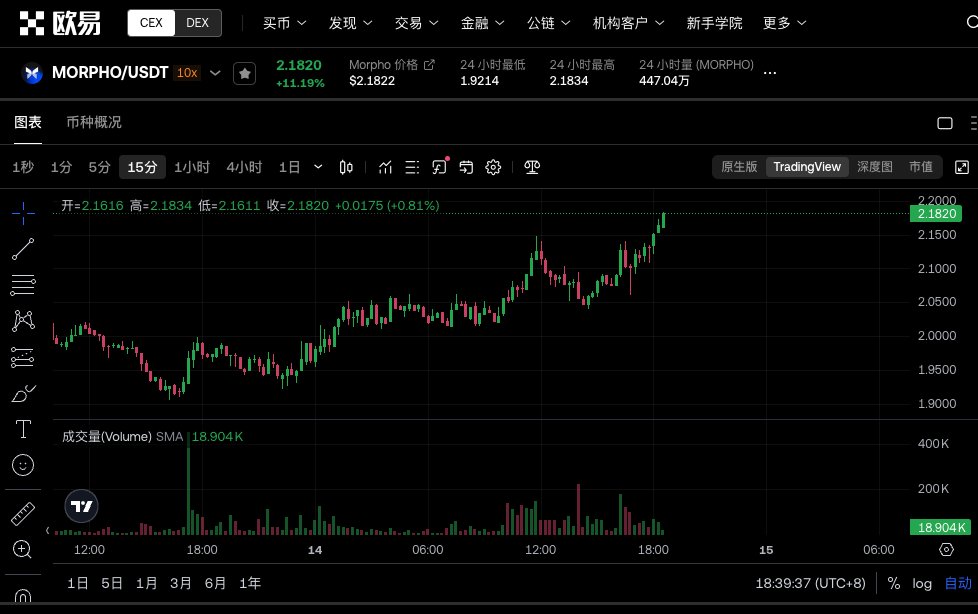
Task: Expand chart to fullscreen
Action: [x=962, y=167]
